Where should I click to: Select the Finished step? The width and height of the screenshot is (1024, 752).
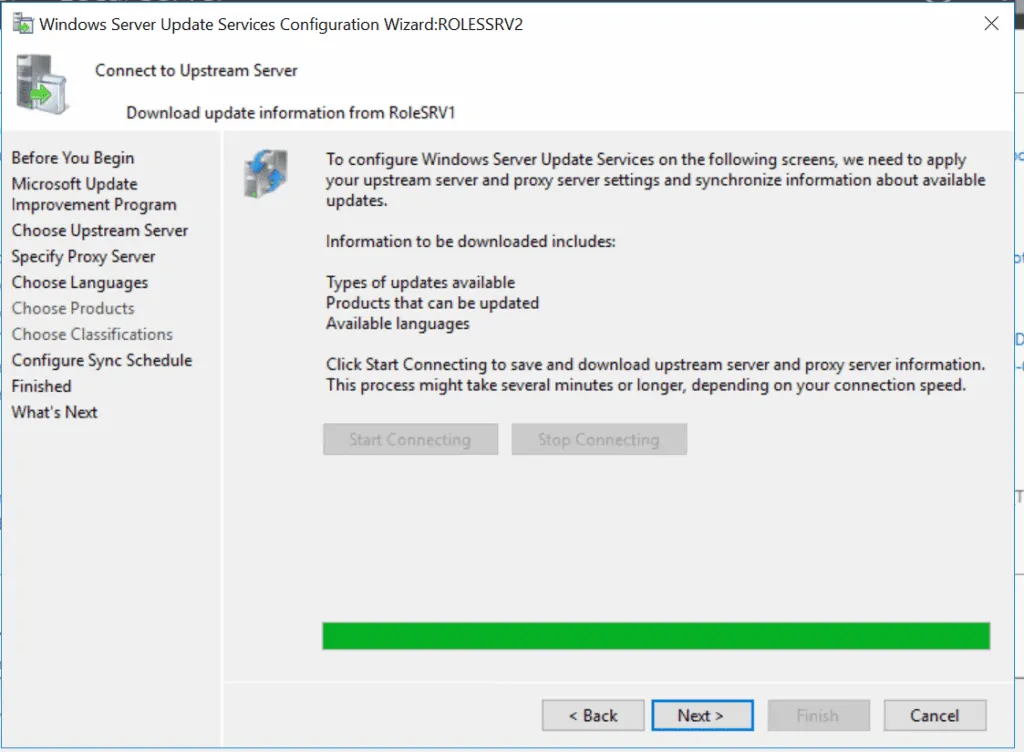(x=41, y=386)
